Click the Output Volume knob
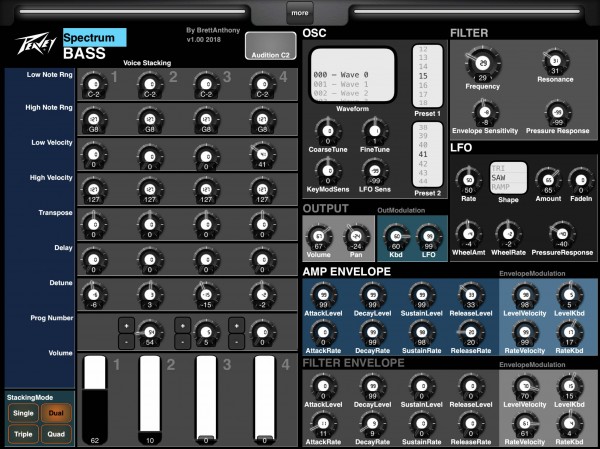 pos(319,238)
